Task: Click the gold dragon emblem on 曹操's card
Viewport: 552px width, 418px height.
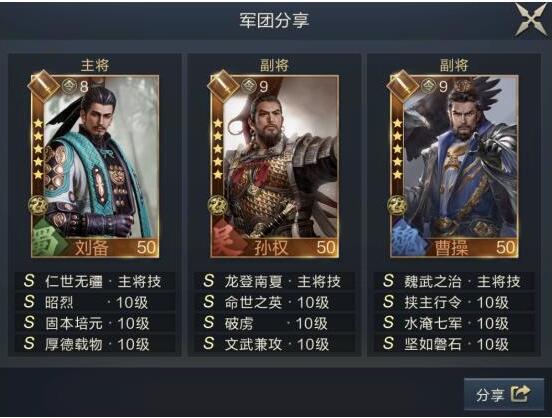Action: click(398, 206)
